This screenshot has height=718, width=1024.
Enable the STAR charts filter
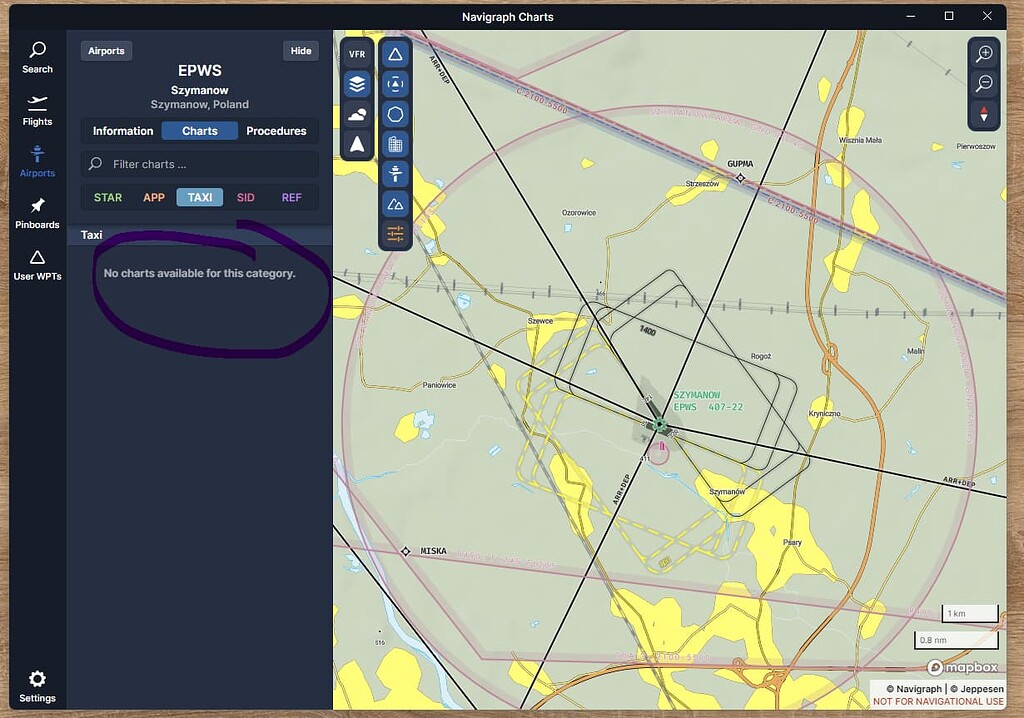click(x=107, y=197)
